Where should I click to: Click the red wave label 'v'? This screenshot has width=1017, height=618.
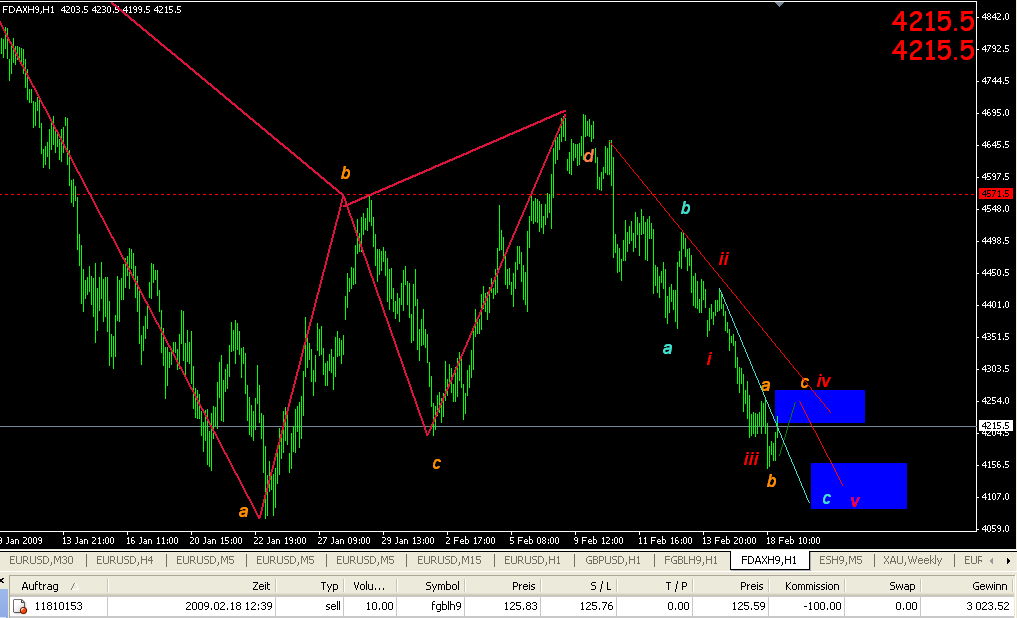[855, 501]
